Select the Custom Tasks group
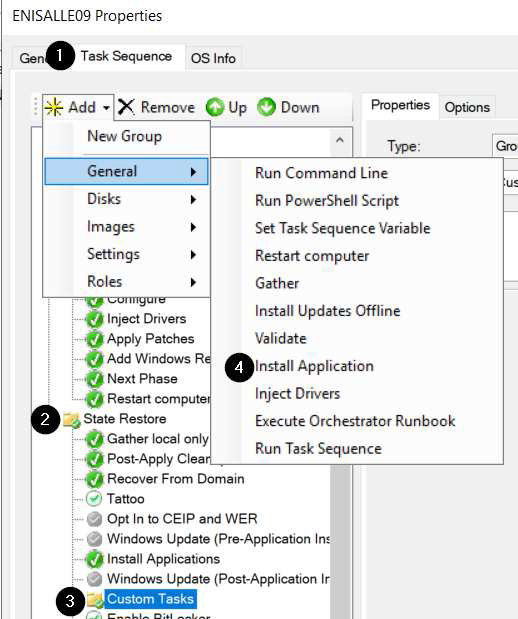The width and height of the screenshot is (518, 619). tap(150, 599)
